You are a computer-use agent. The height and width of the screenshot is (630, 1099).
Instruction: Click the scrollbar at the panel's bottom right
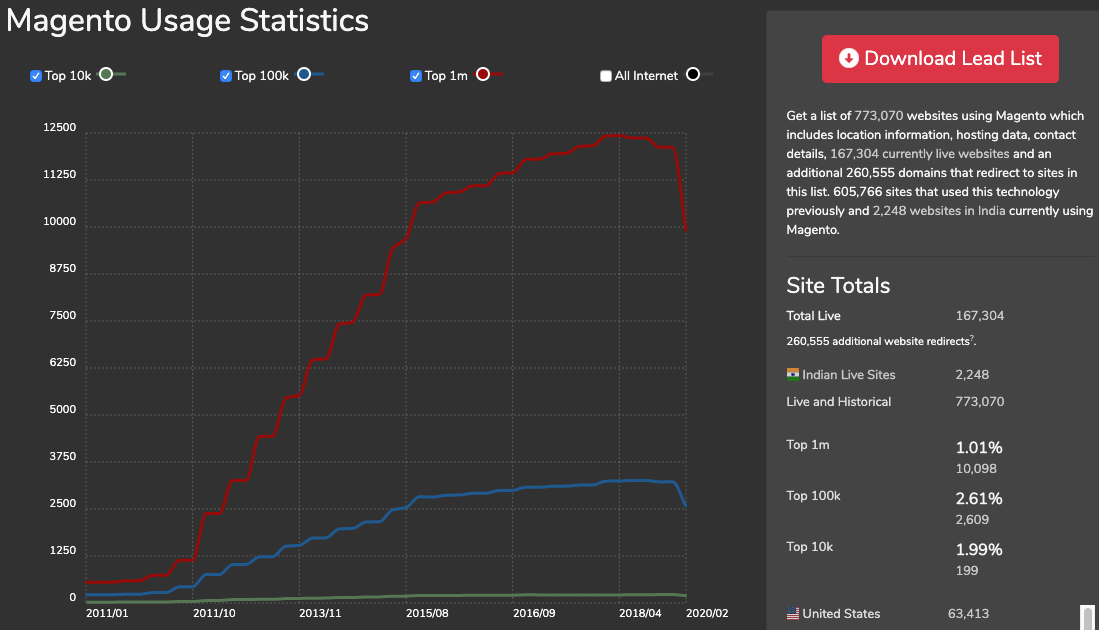coord(1087,616)
